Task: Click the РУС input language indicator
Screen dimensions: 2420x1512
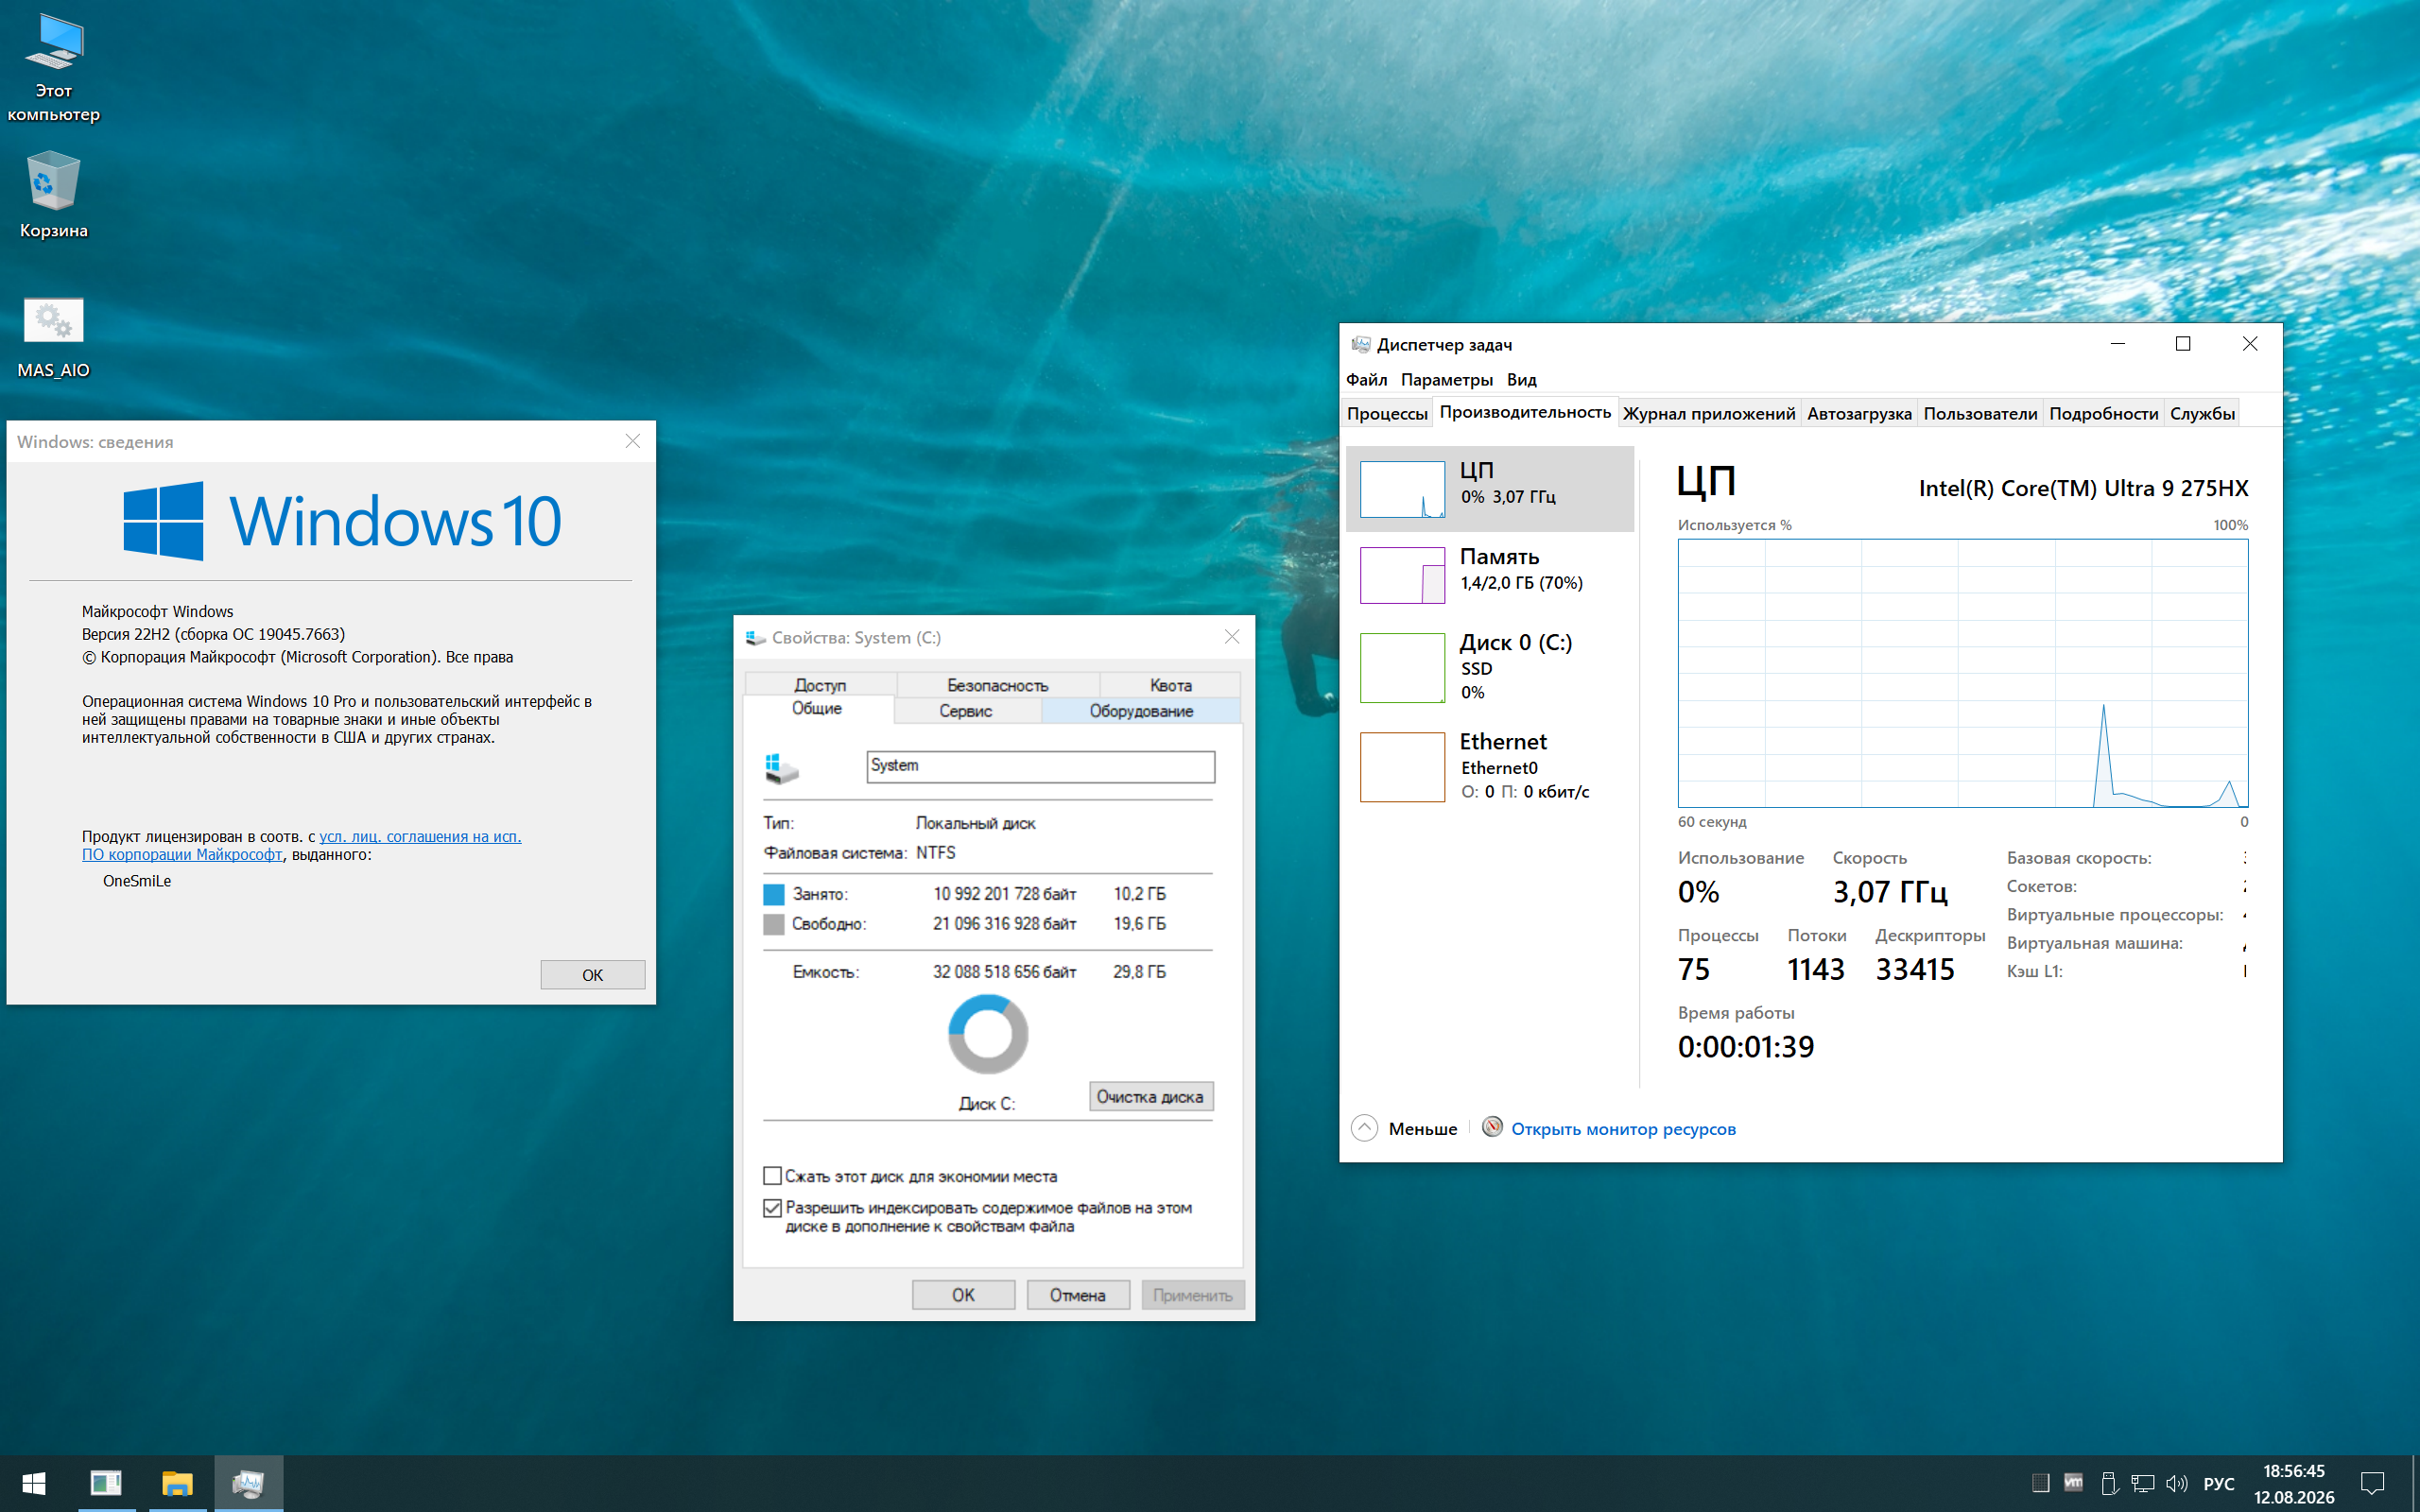Action: pyautogui.click(x=2218, y=1484)
